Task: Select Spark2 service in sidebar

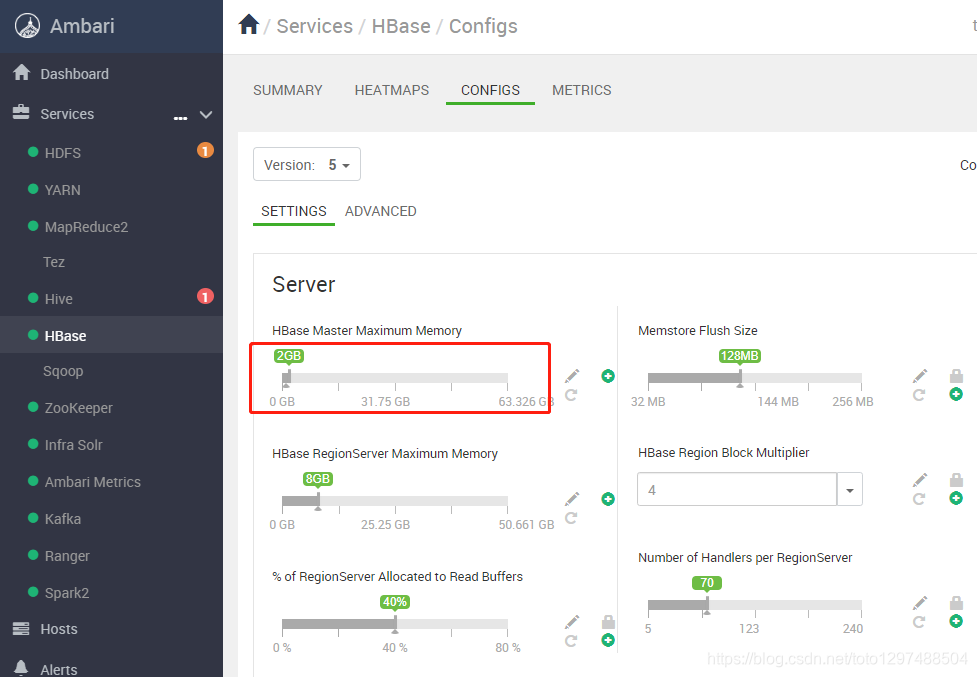Action: coord(67,594)
